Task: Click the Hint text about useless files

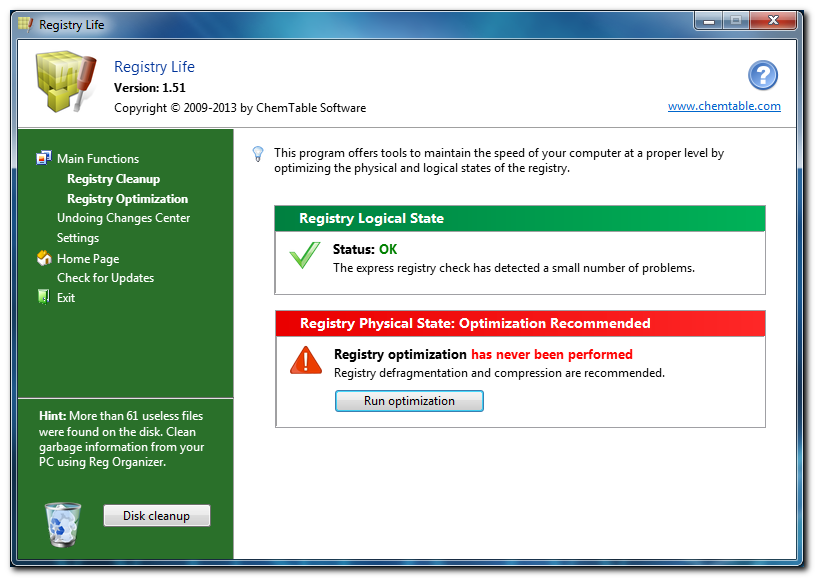Action: [122, 439]
